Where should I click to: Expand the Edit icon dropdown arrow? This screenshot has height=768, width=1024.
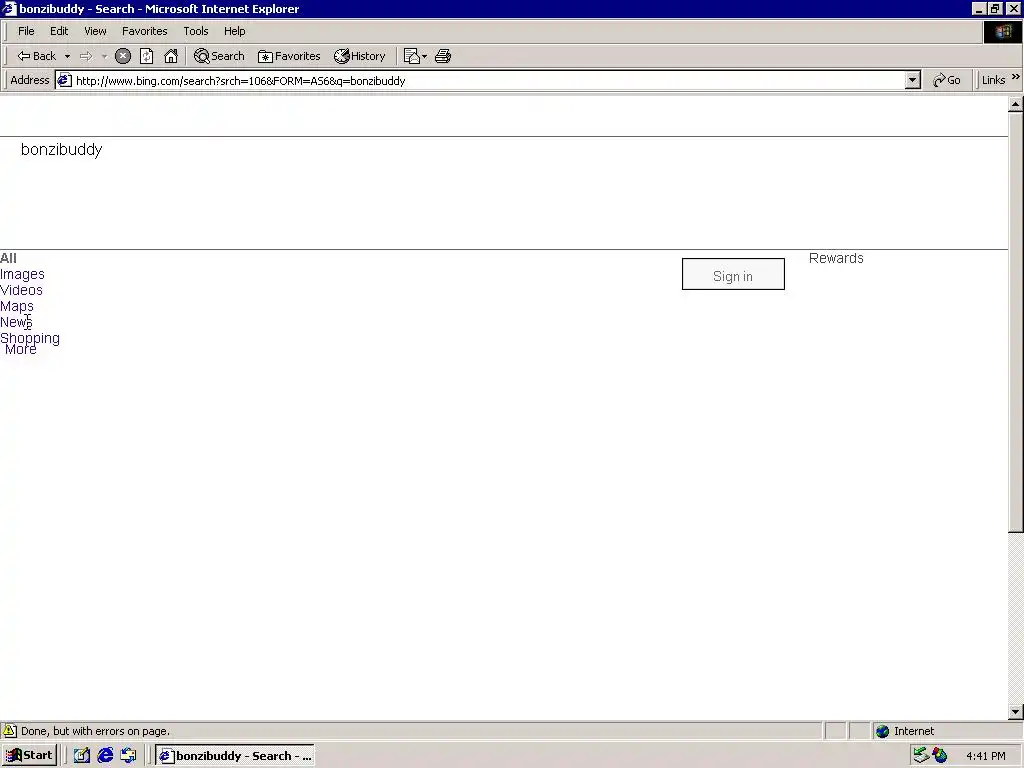[x=424, y=56]
